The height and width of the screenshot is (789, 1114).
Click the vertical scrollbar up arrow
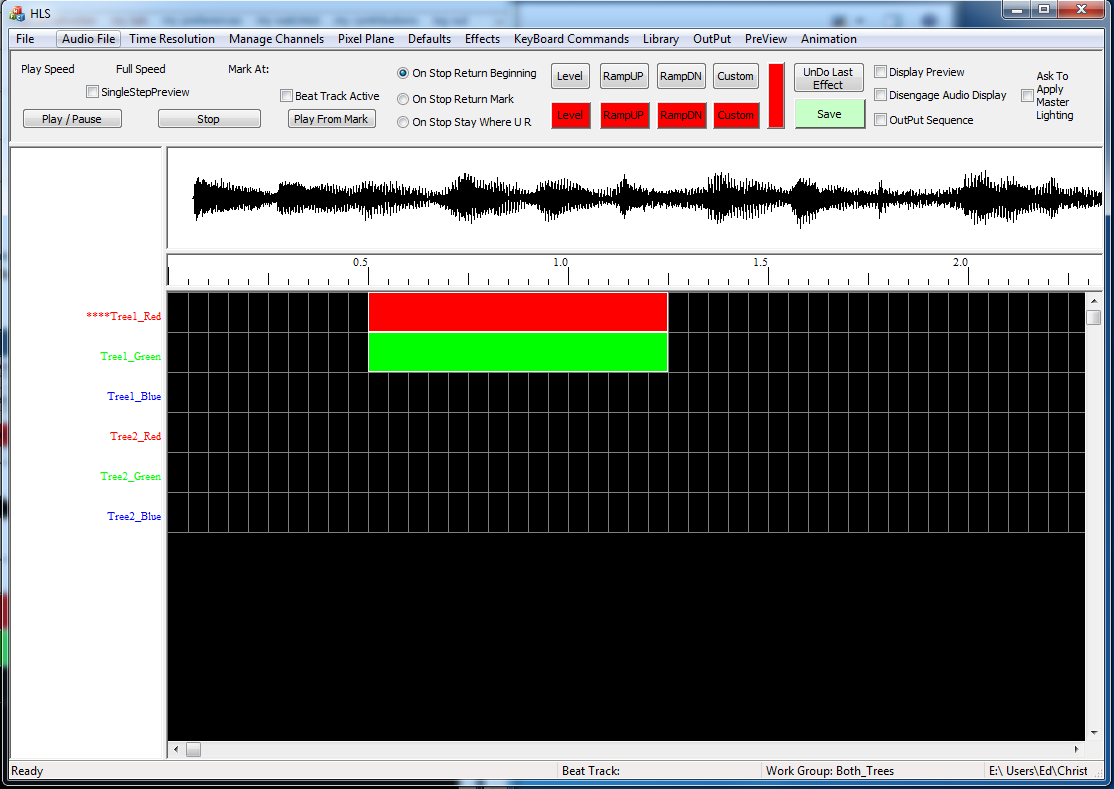click(1093, 301)
